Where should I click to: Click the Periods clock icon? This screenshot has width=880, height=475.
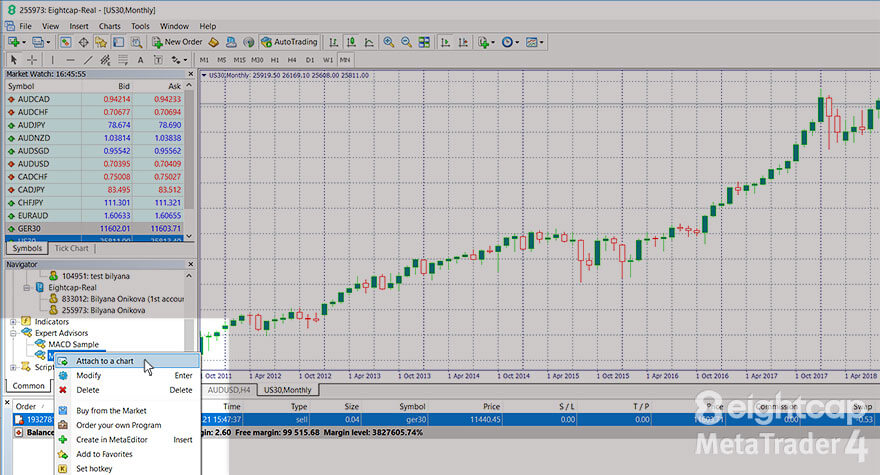(507, 42)
